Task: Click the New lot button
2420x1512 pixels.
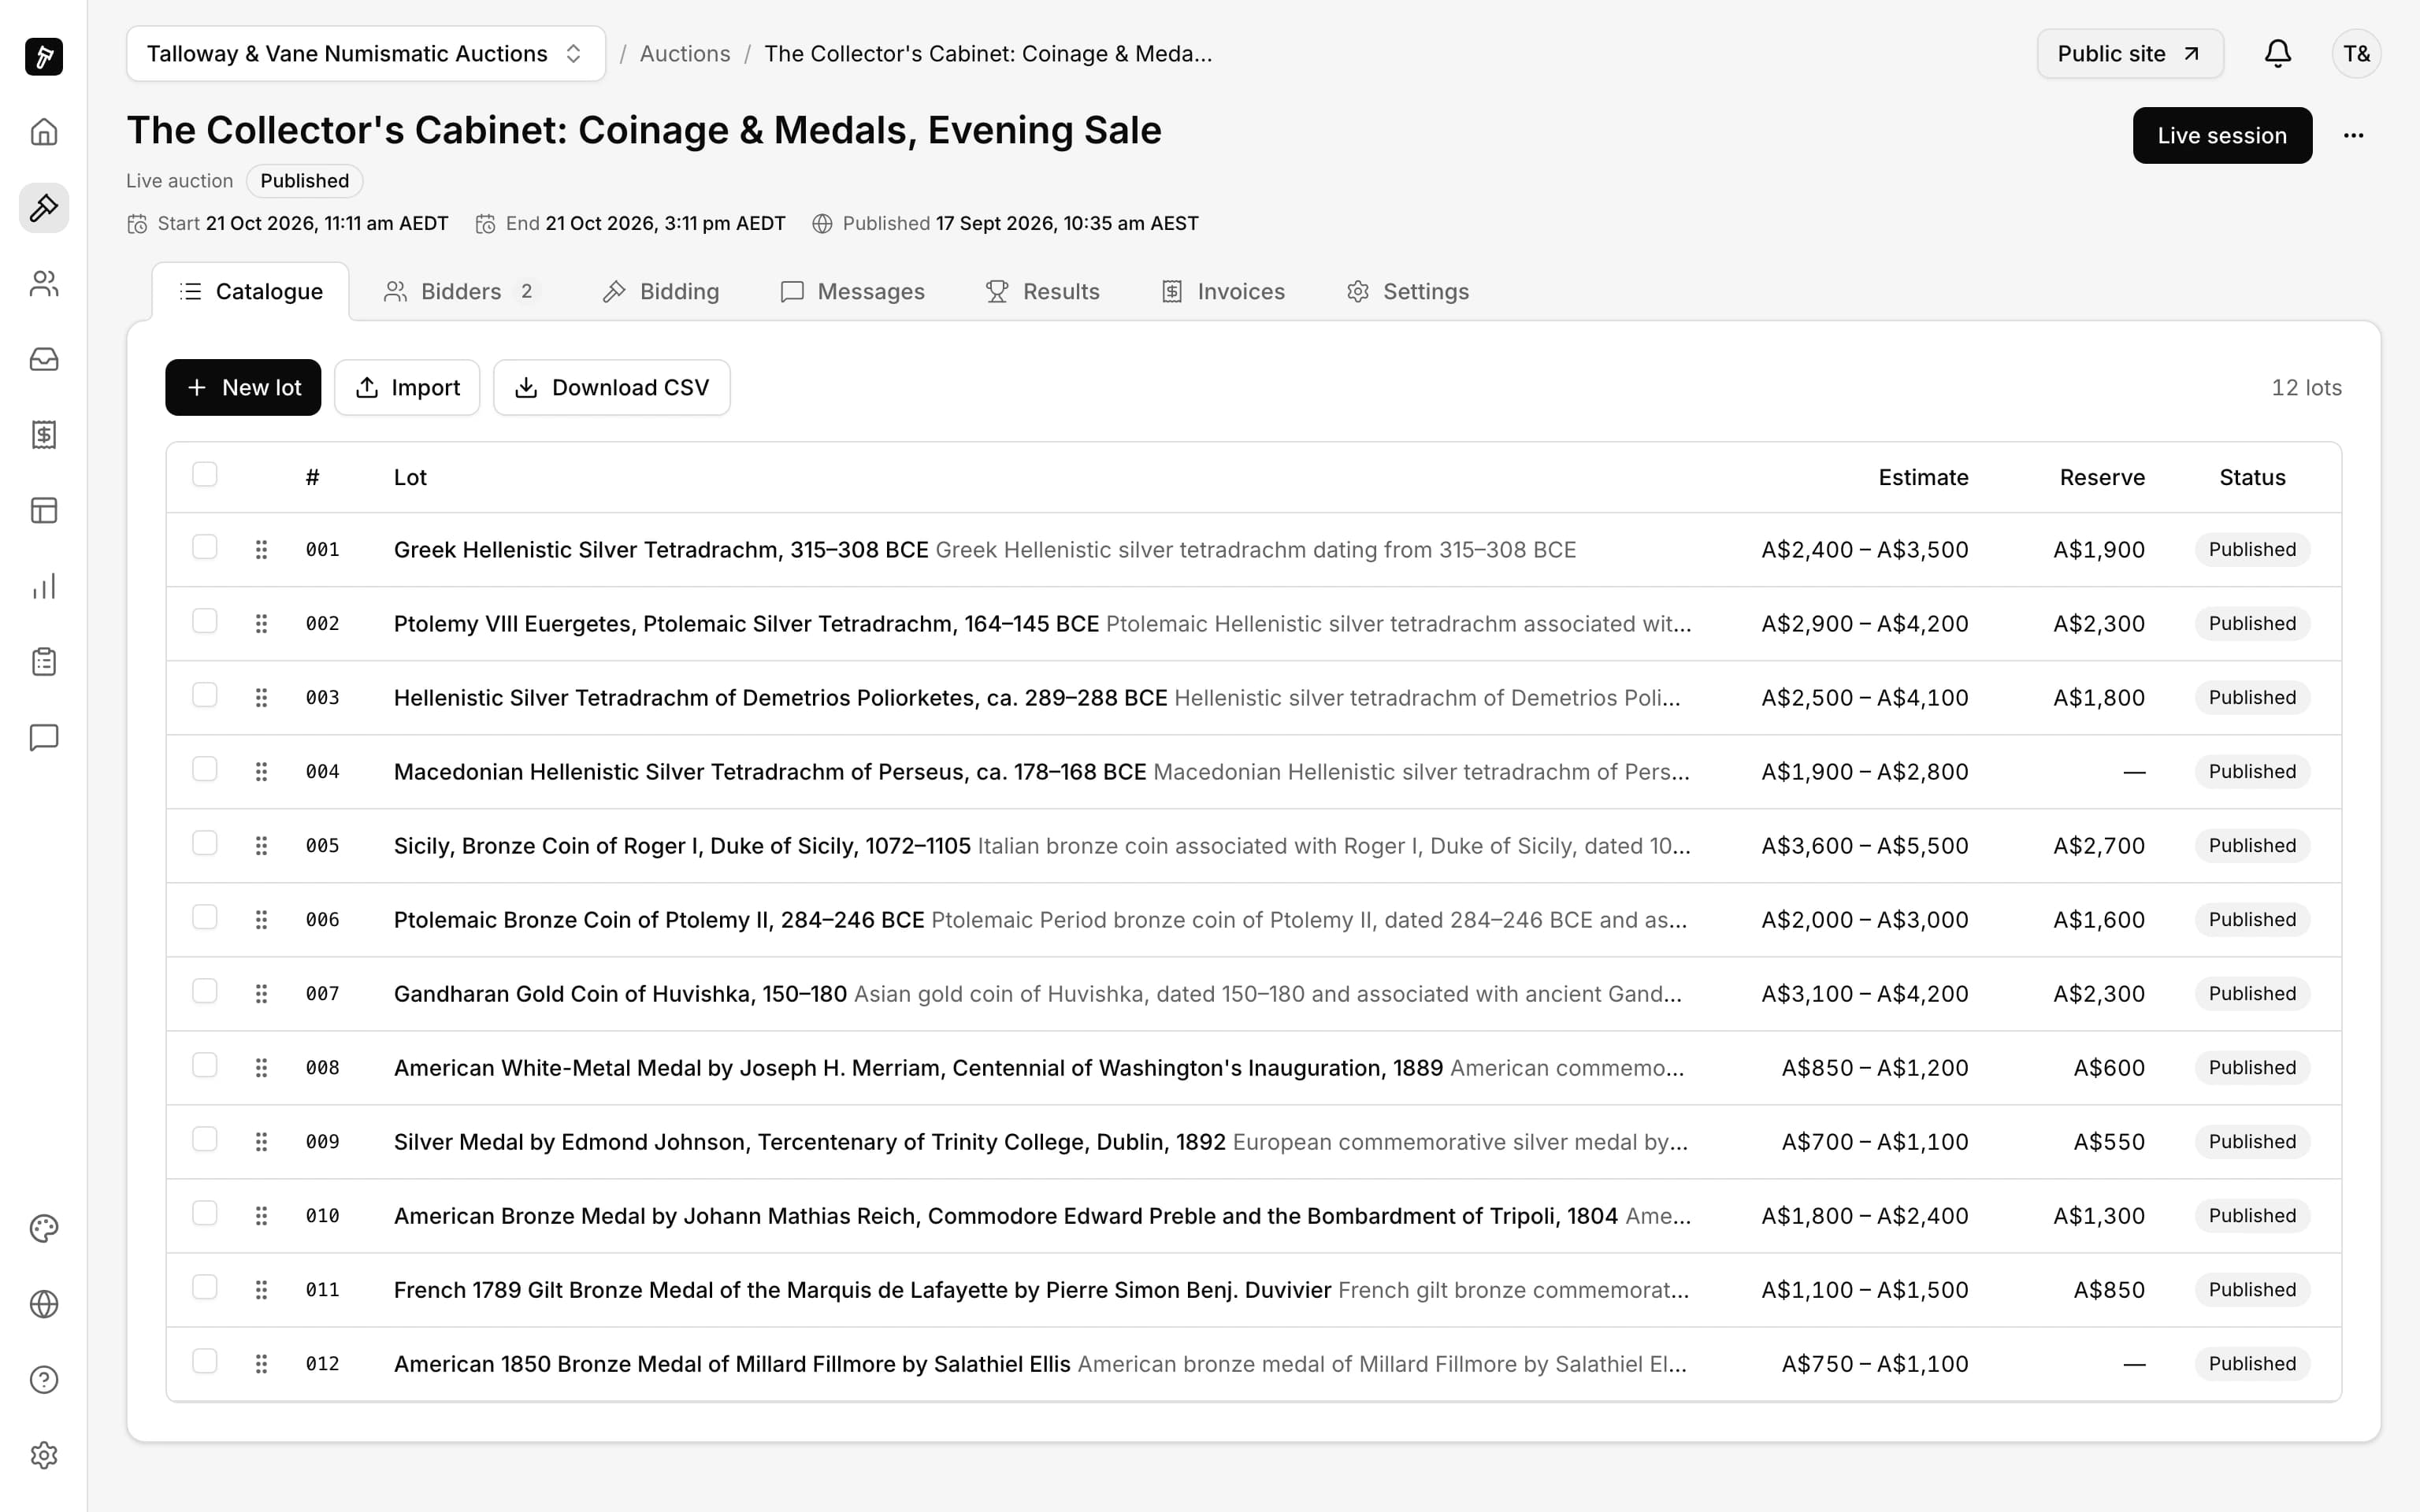Action: [243, 387]
